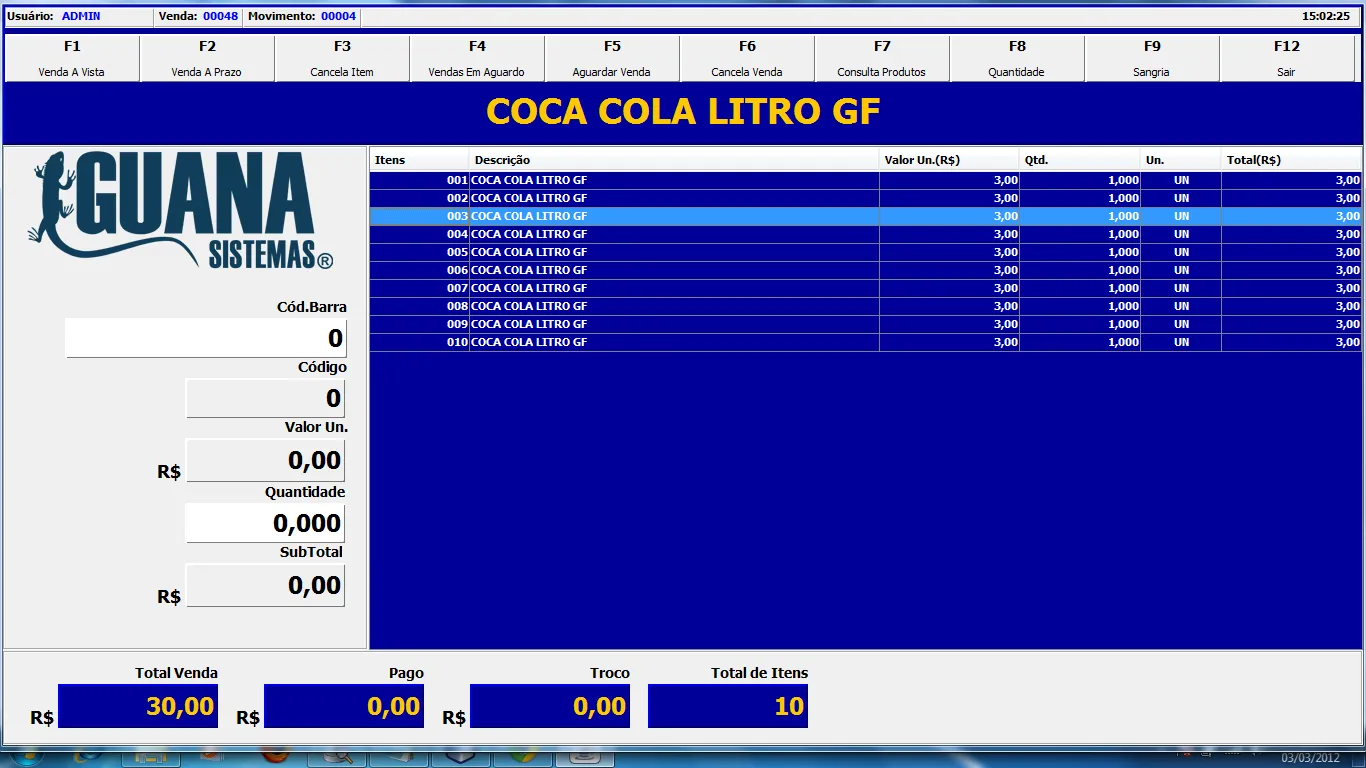Focus the Código field
This screenshot has width=1366, height=768.
click(266, 398)
